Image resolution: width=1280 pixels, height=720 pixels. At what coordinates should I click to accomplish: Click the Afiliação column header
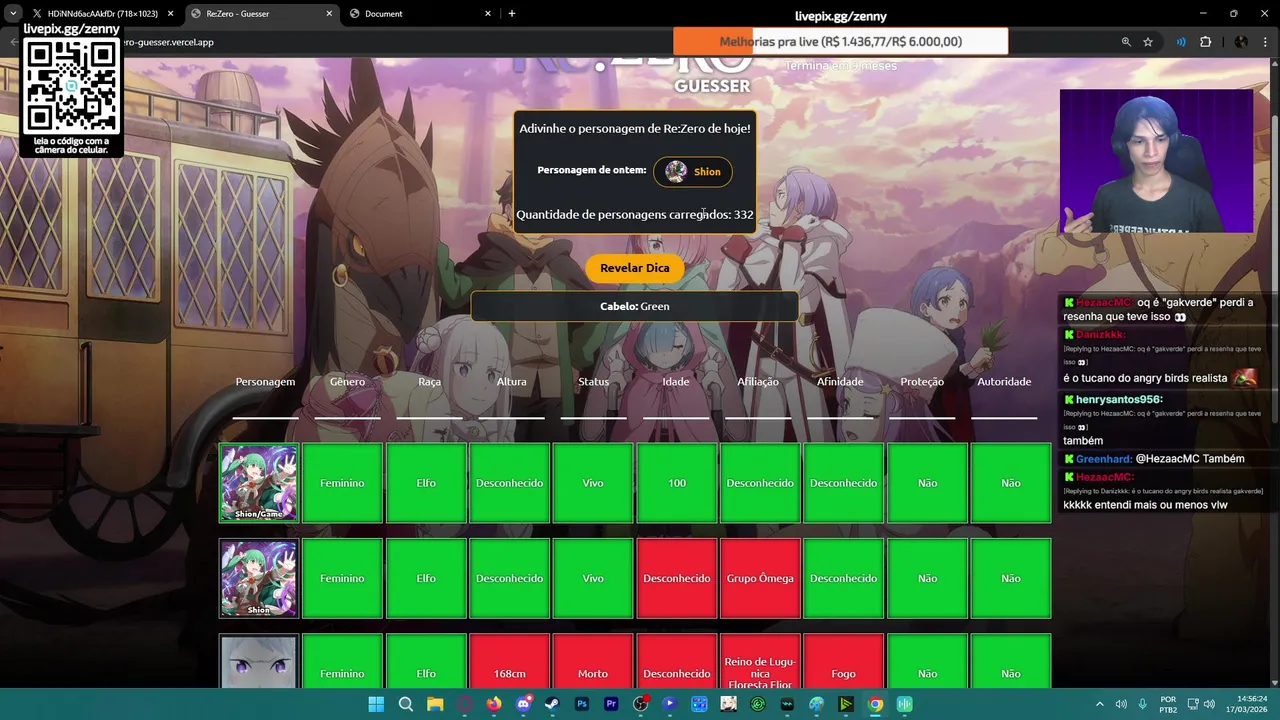pos(758,382)
